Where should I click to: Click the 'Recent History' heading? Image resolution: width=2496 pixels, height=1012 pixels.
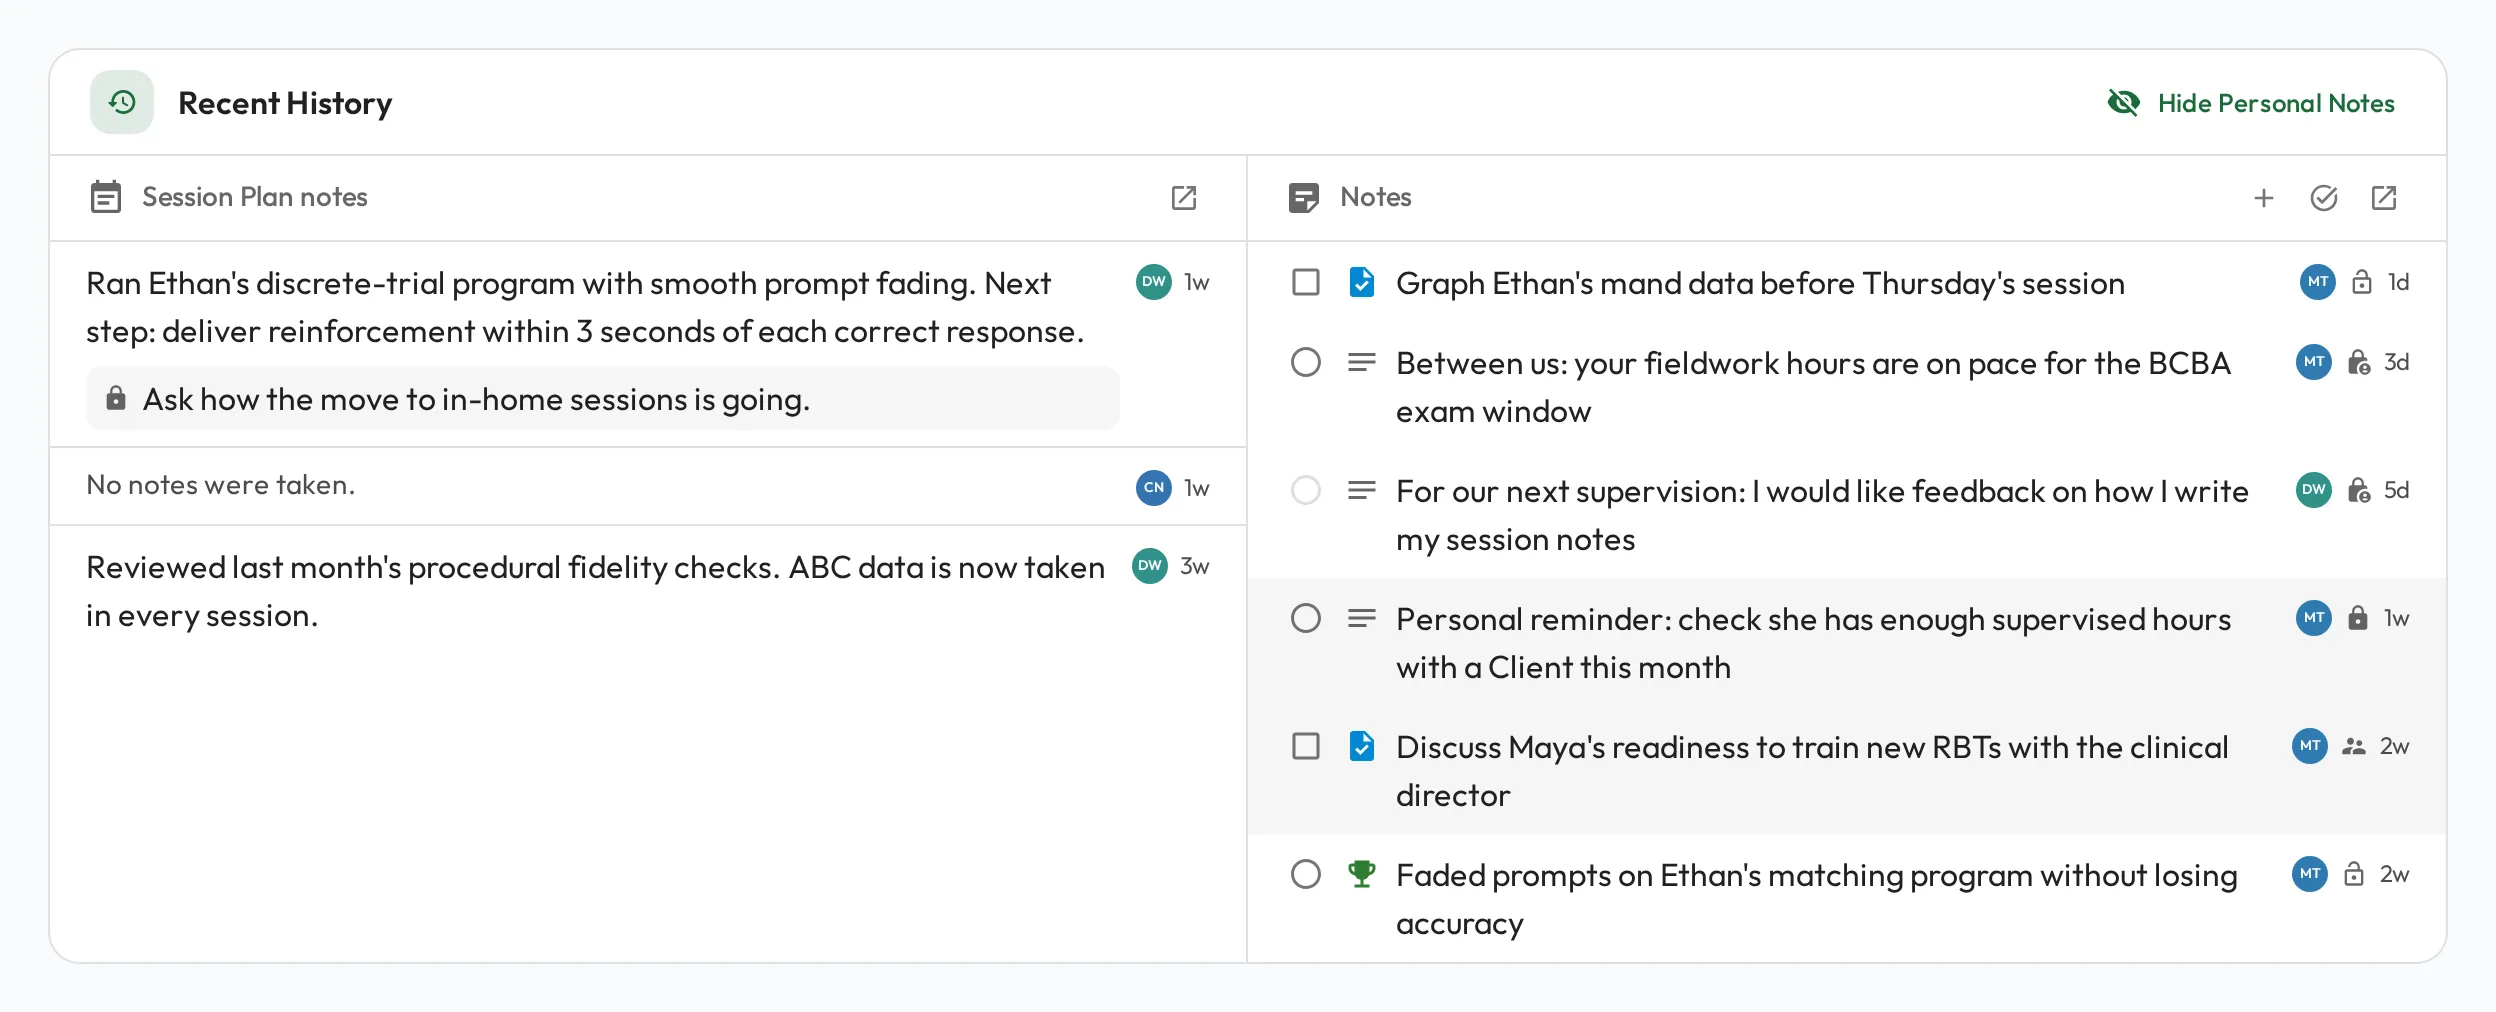[285, 103]
